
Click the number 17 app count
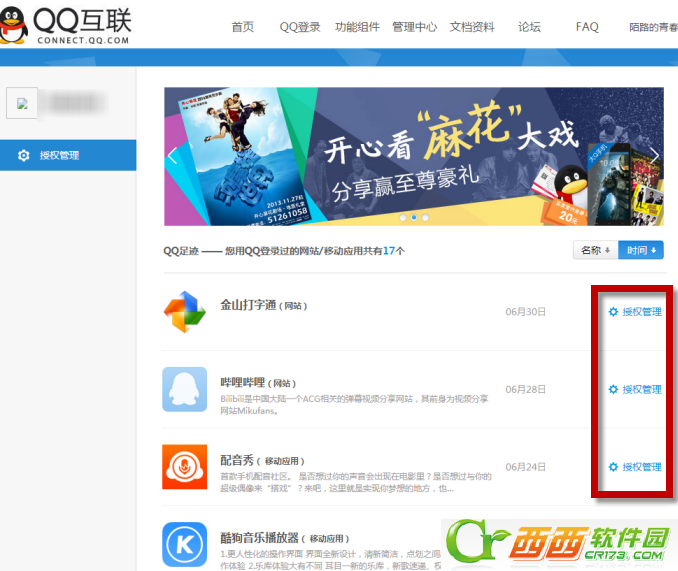tap(389, 251)
